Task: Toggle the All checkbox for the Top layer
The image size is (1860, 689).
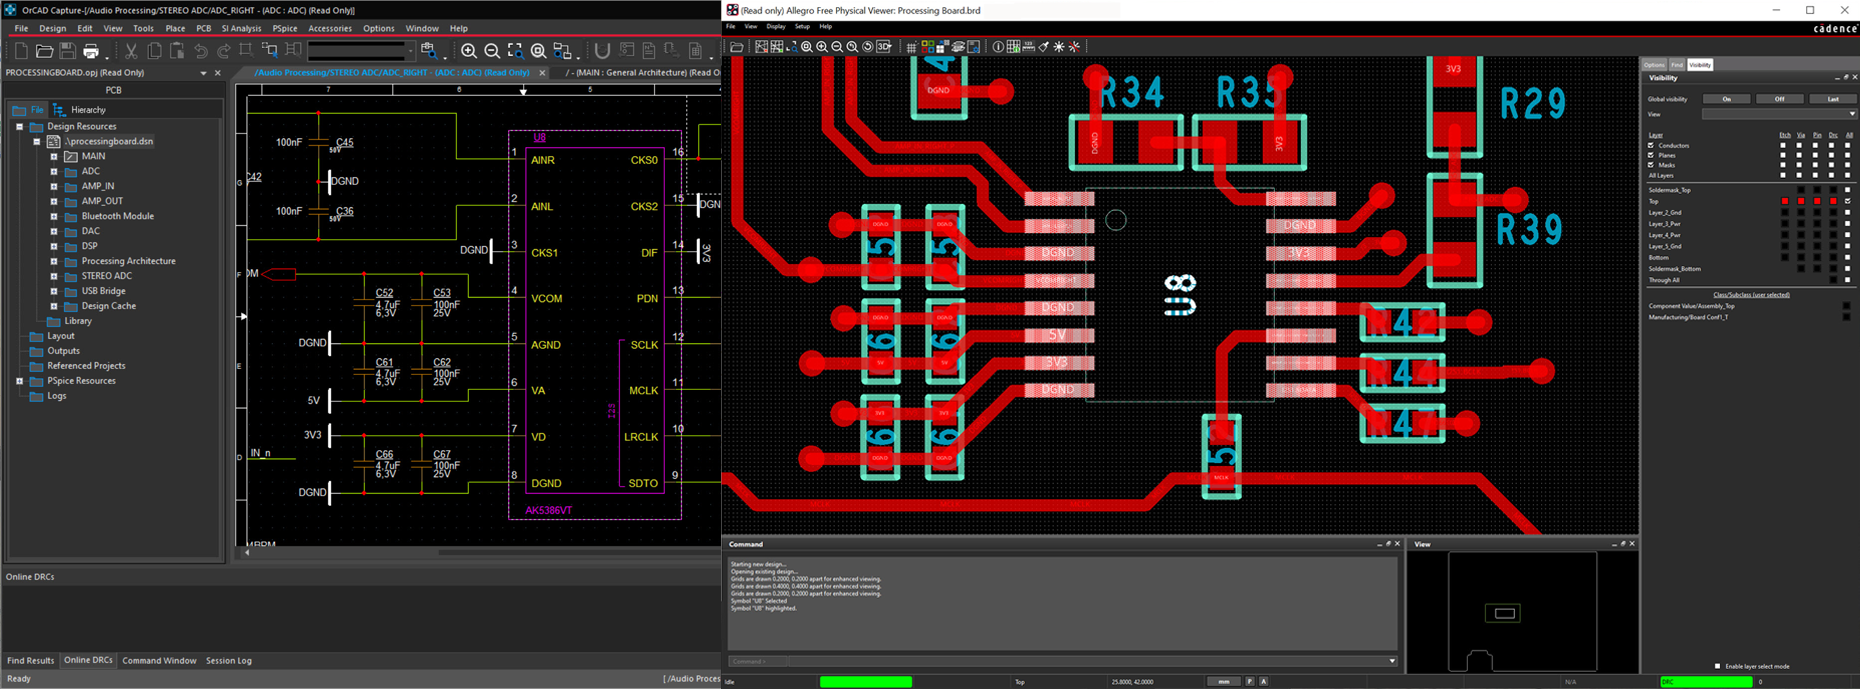Action: pyautogui.click(x=1847, y=201)
